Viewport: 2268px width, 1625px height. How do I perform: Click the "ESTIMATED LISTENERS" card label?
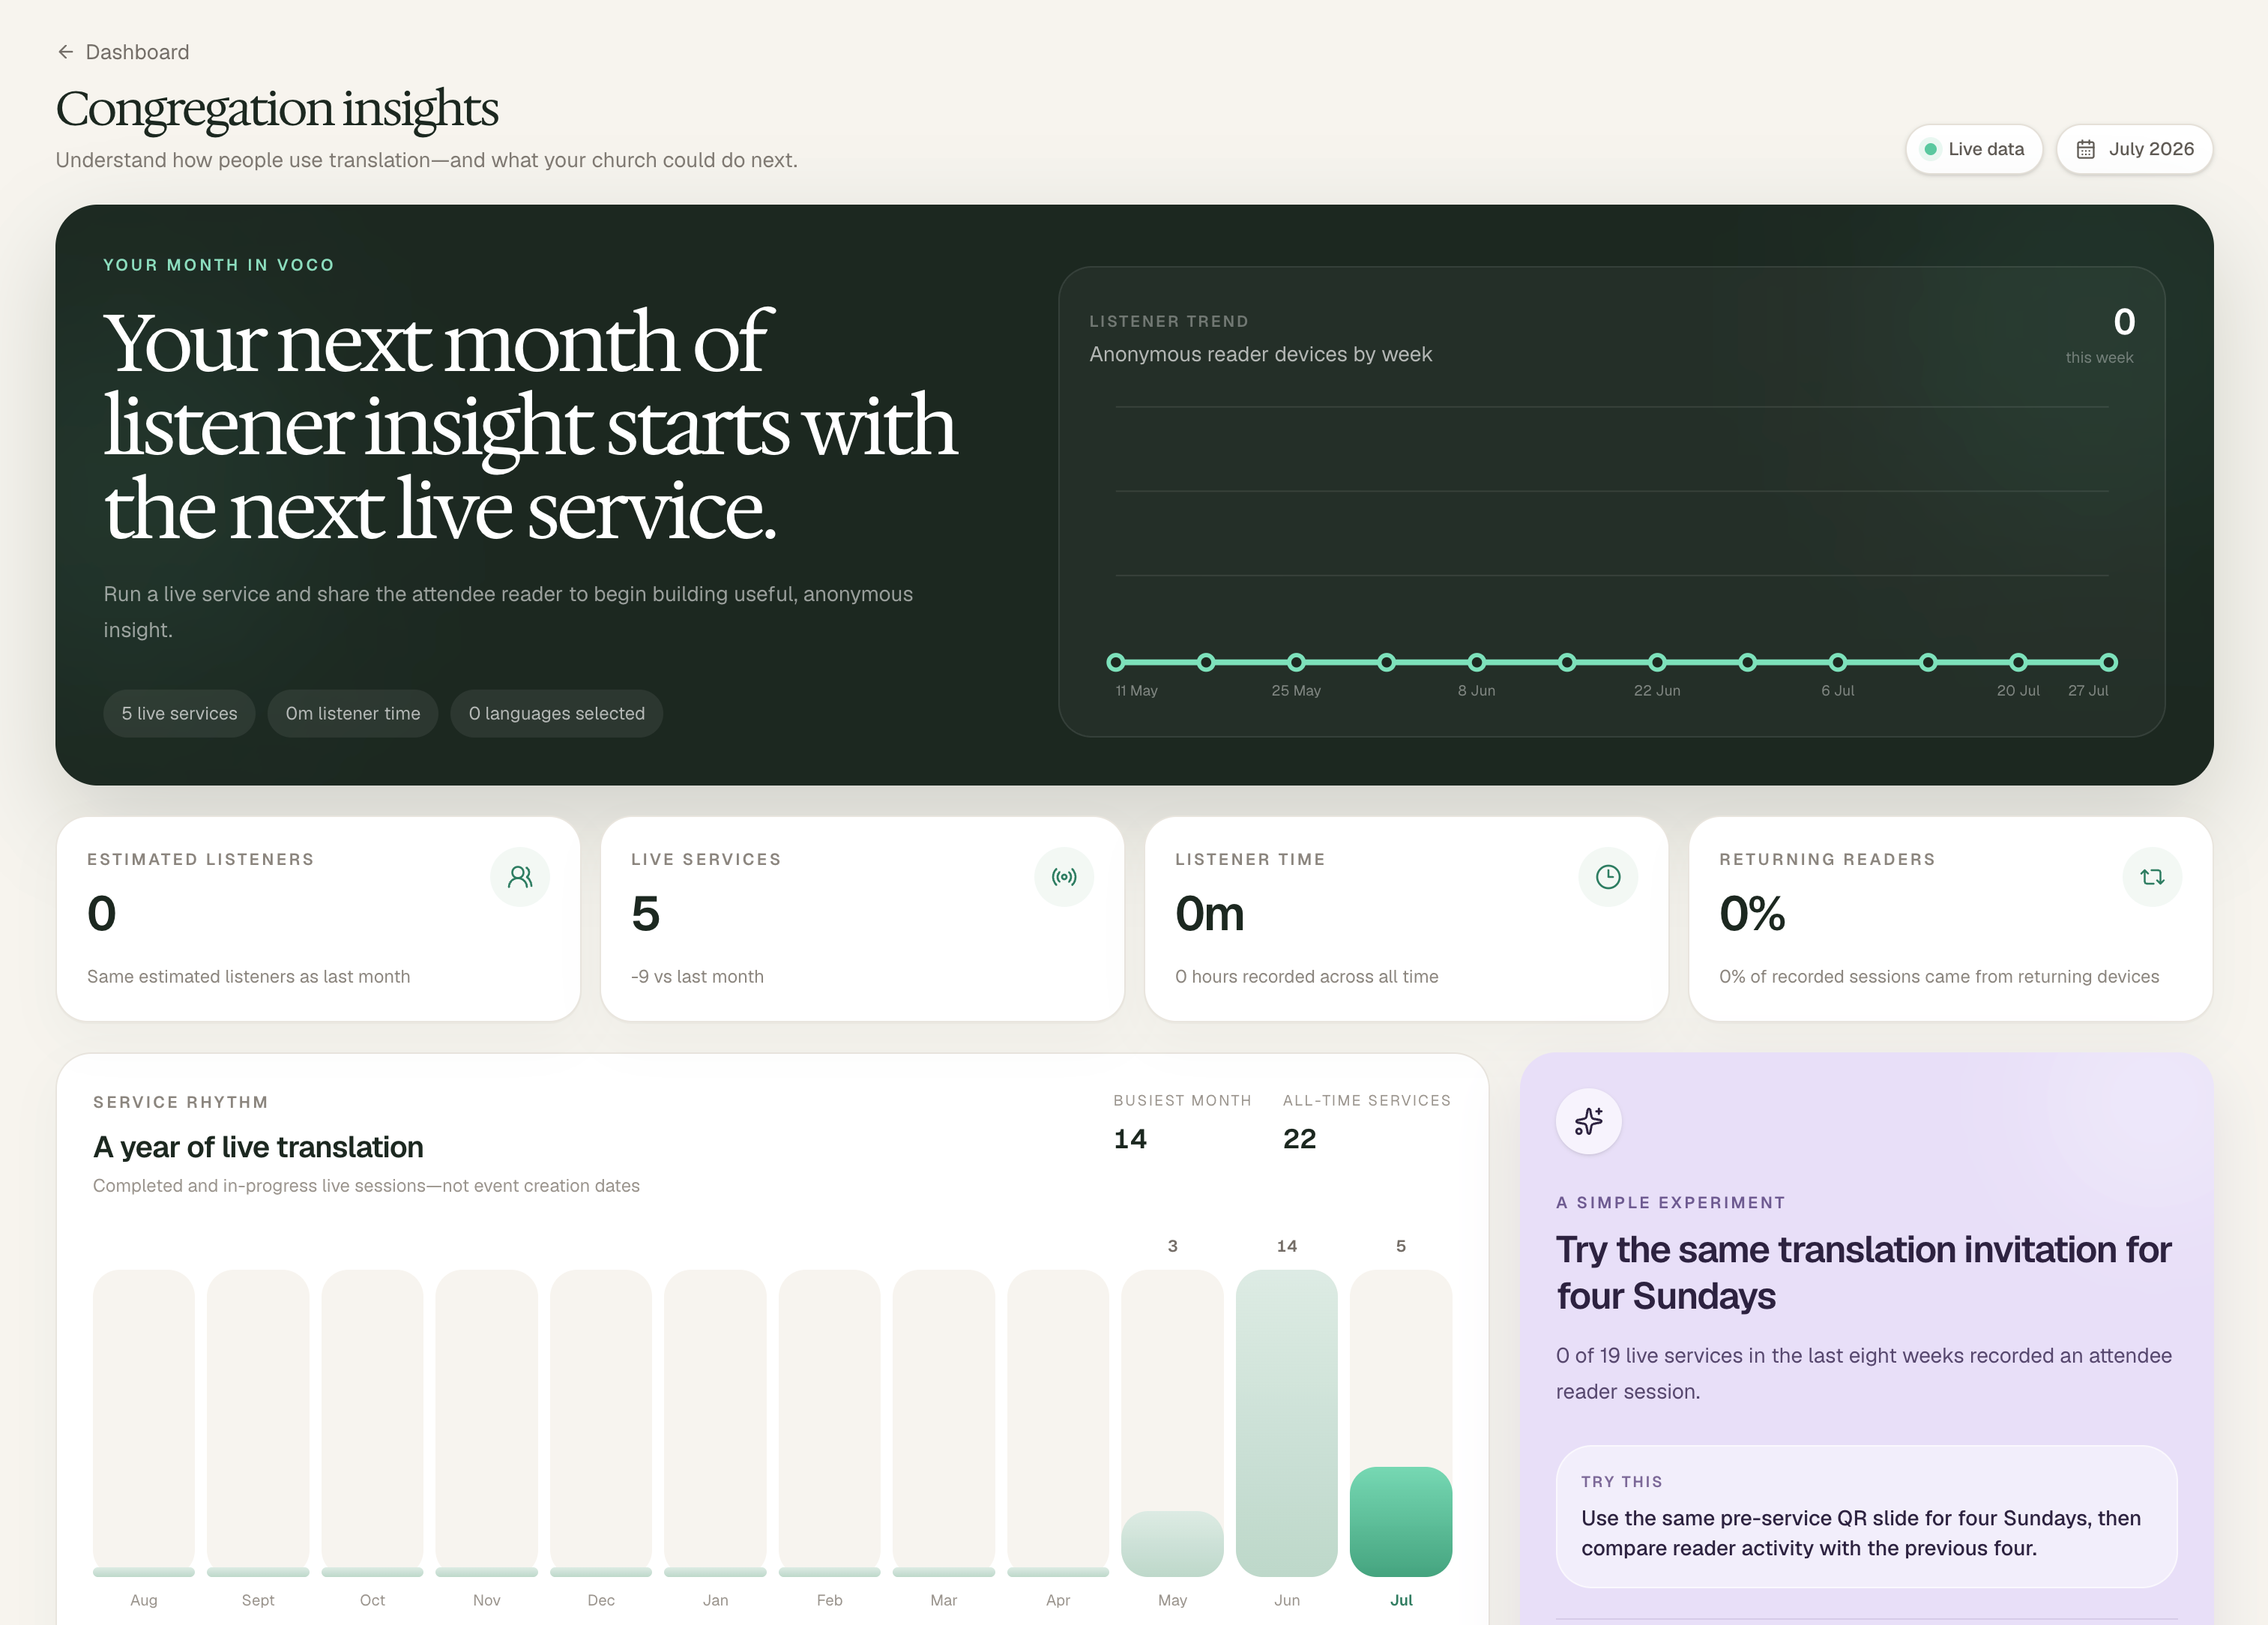coord(201,859)
